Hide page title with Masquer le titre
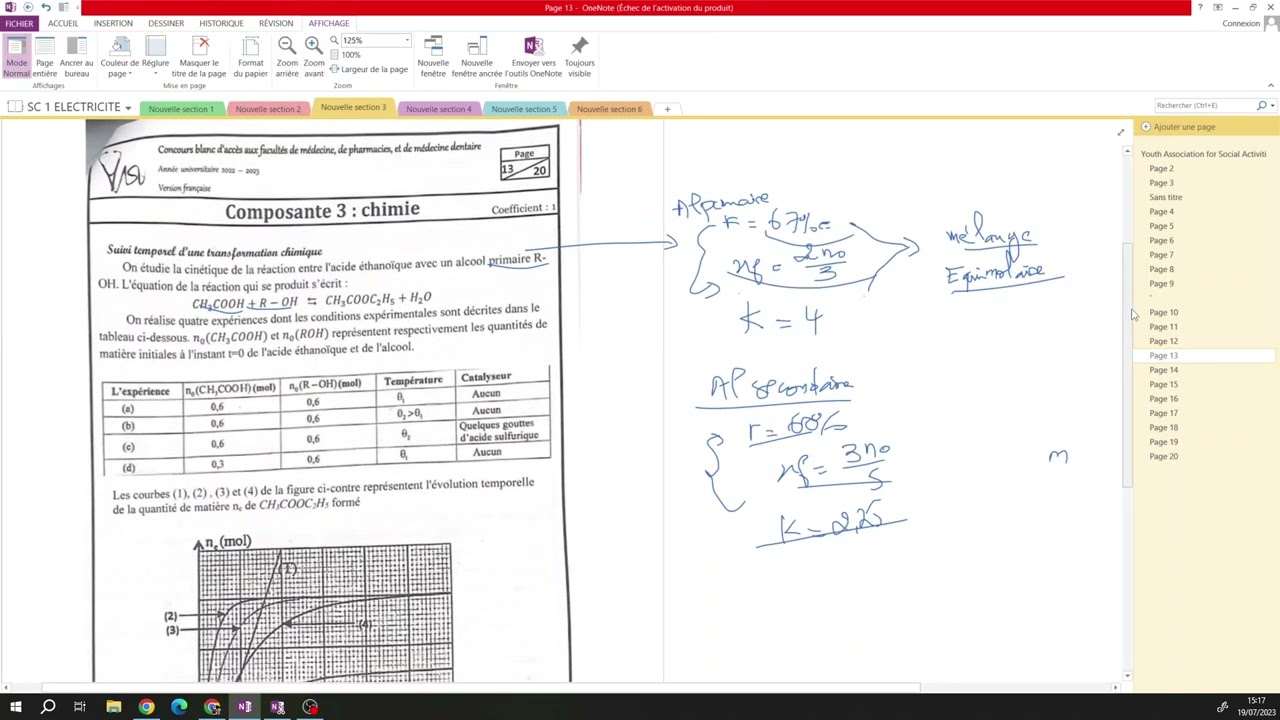 199,57
